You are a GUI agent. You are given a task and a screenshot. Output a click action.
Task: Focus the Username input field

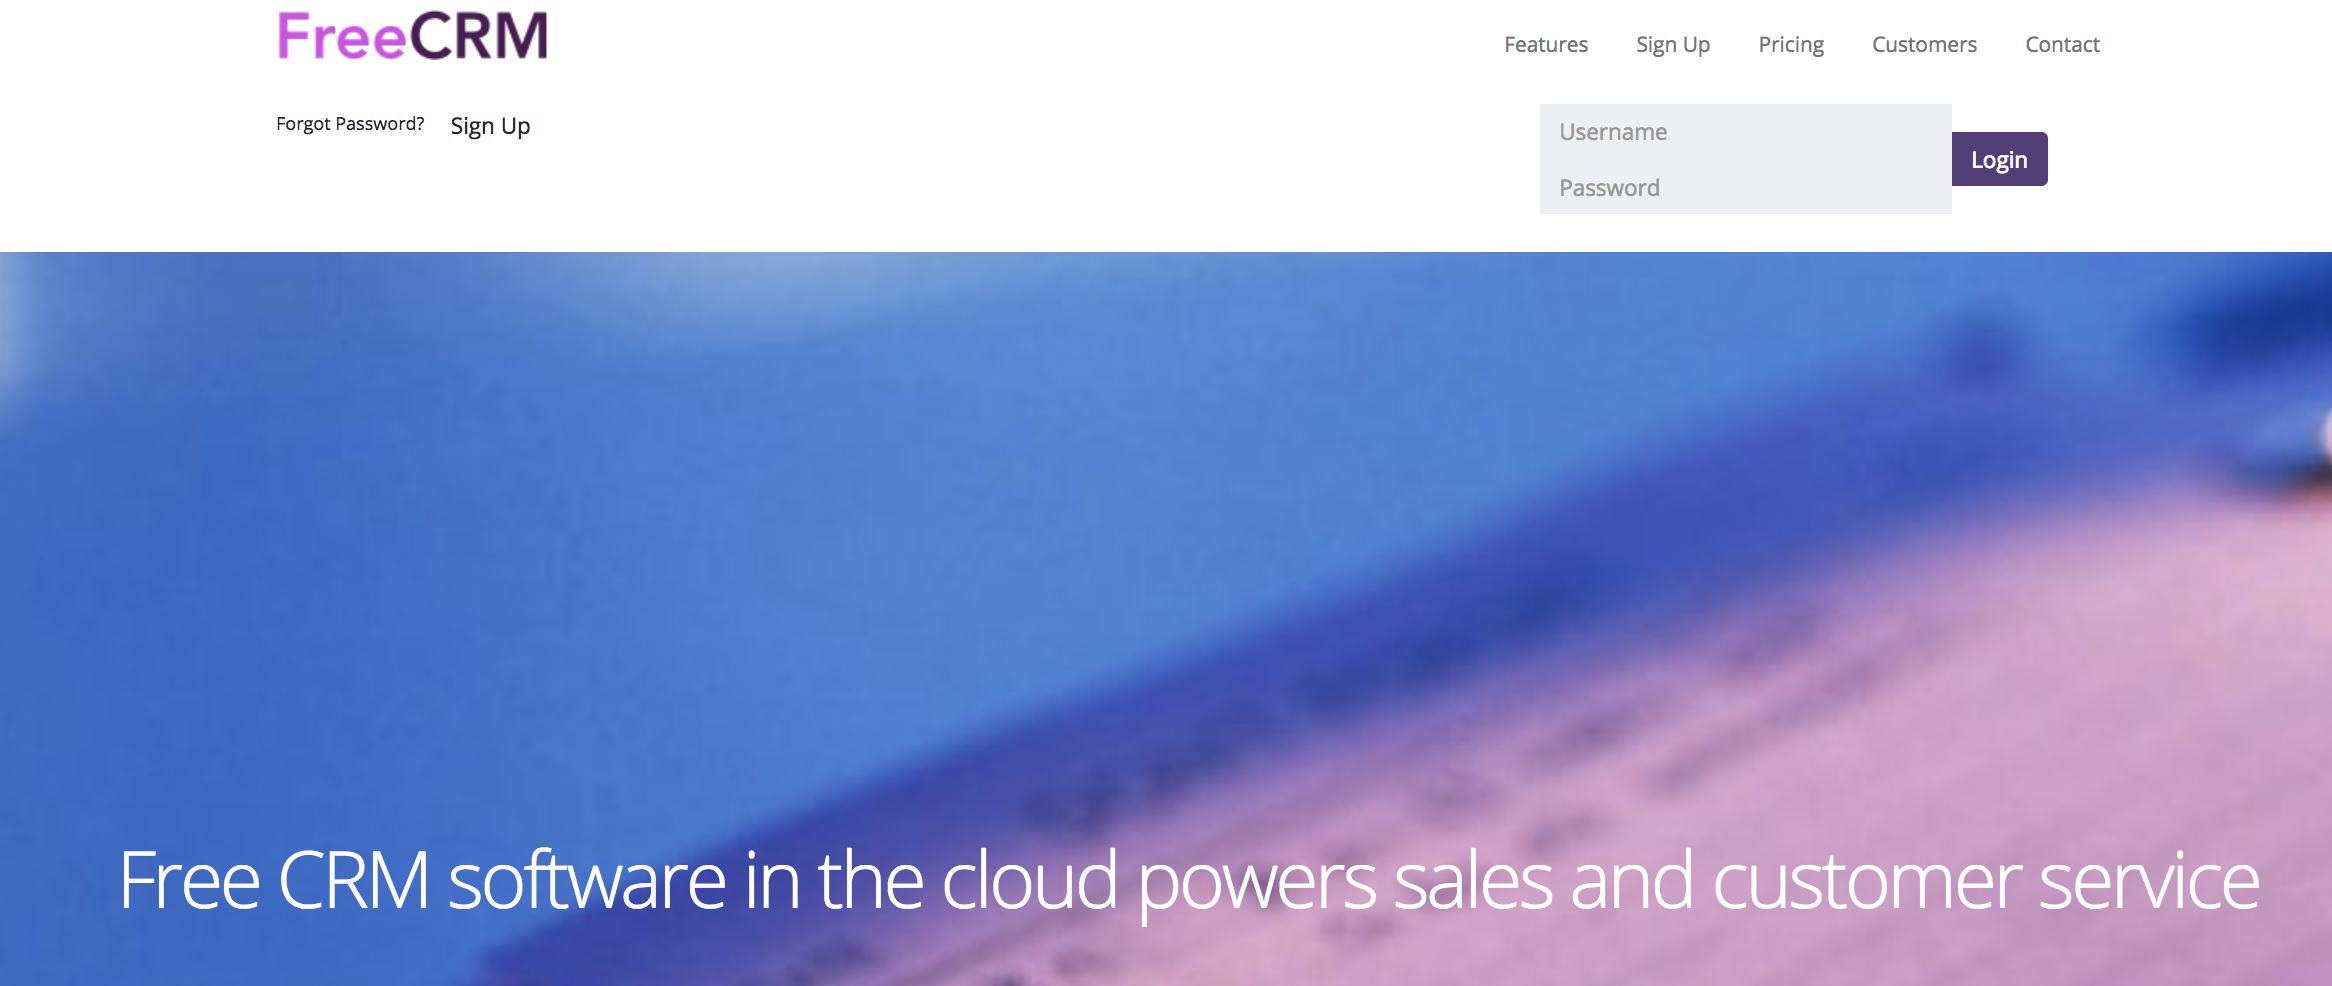point(1745,132)
